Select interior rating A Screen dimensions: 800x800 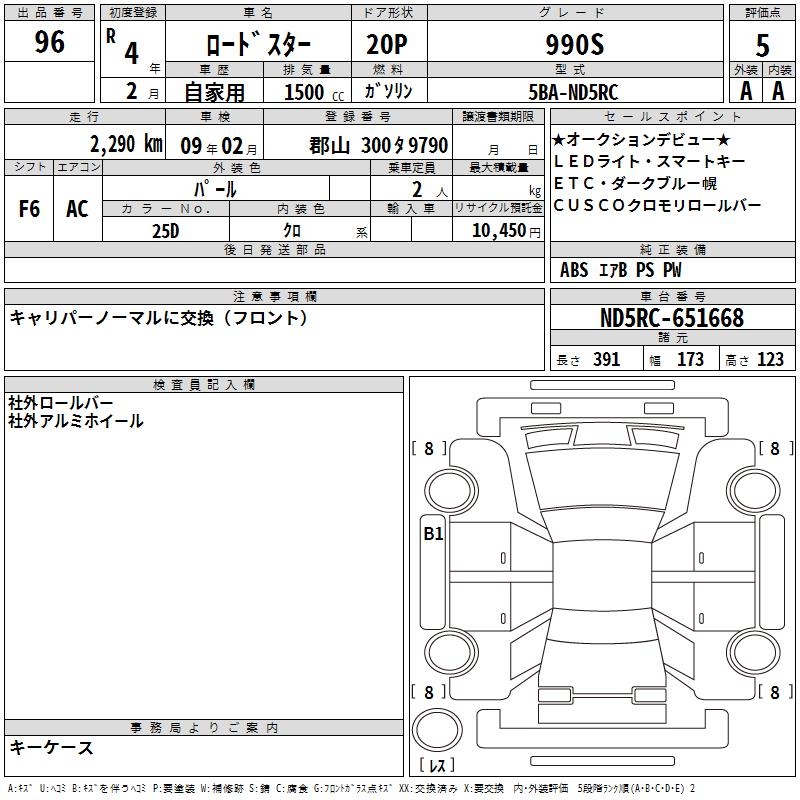tap(778, 91)
